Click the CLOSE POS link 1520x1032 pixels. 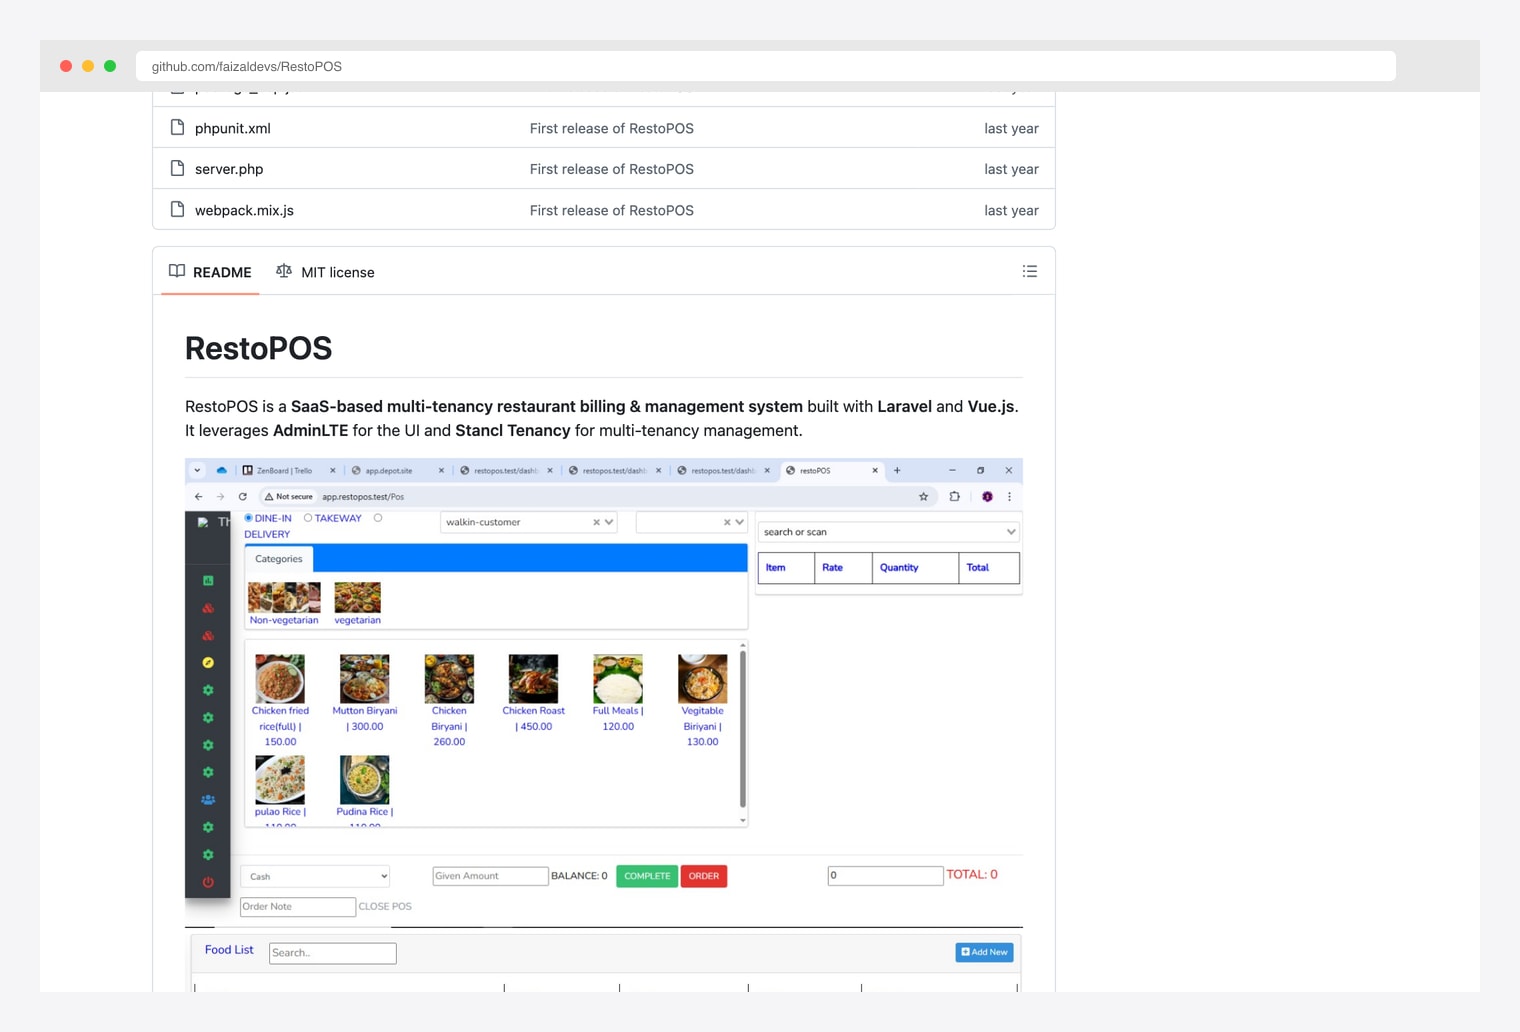click(x=385, y=907)
